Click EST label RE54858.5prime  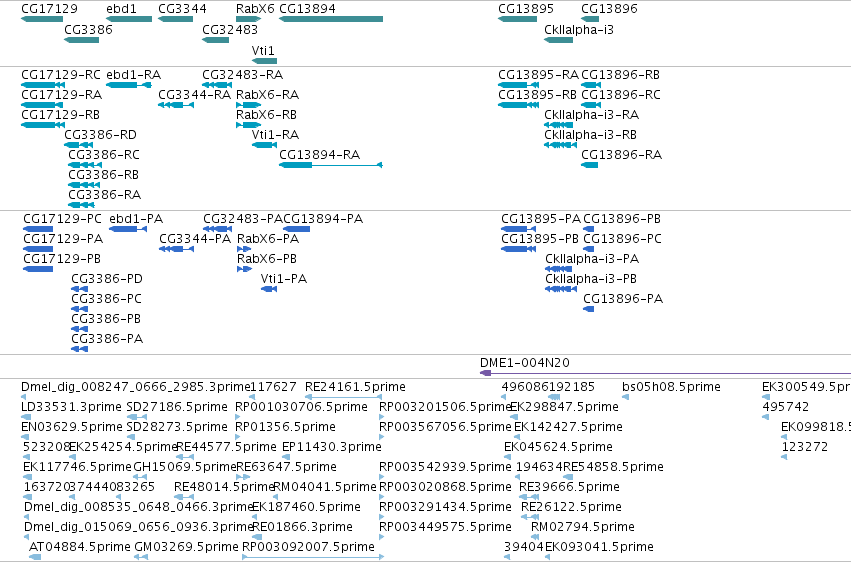[x=613, y=467]
